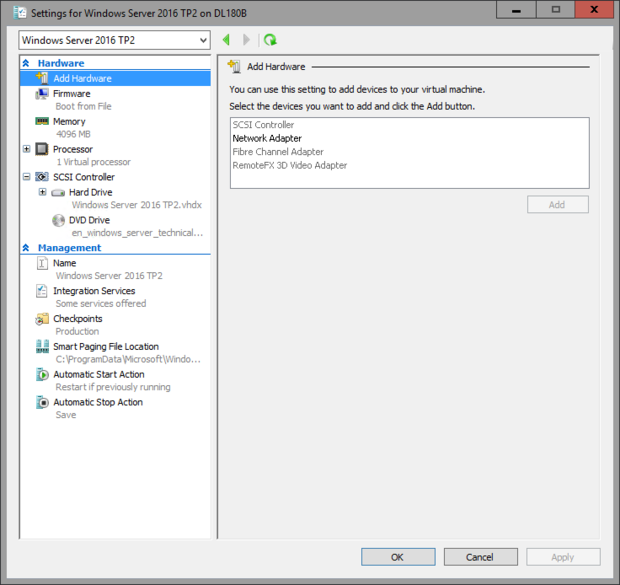Open Automatic Stop Action setting
620x585 pixels.
click(x=98, y=402)
